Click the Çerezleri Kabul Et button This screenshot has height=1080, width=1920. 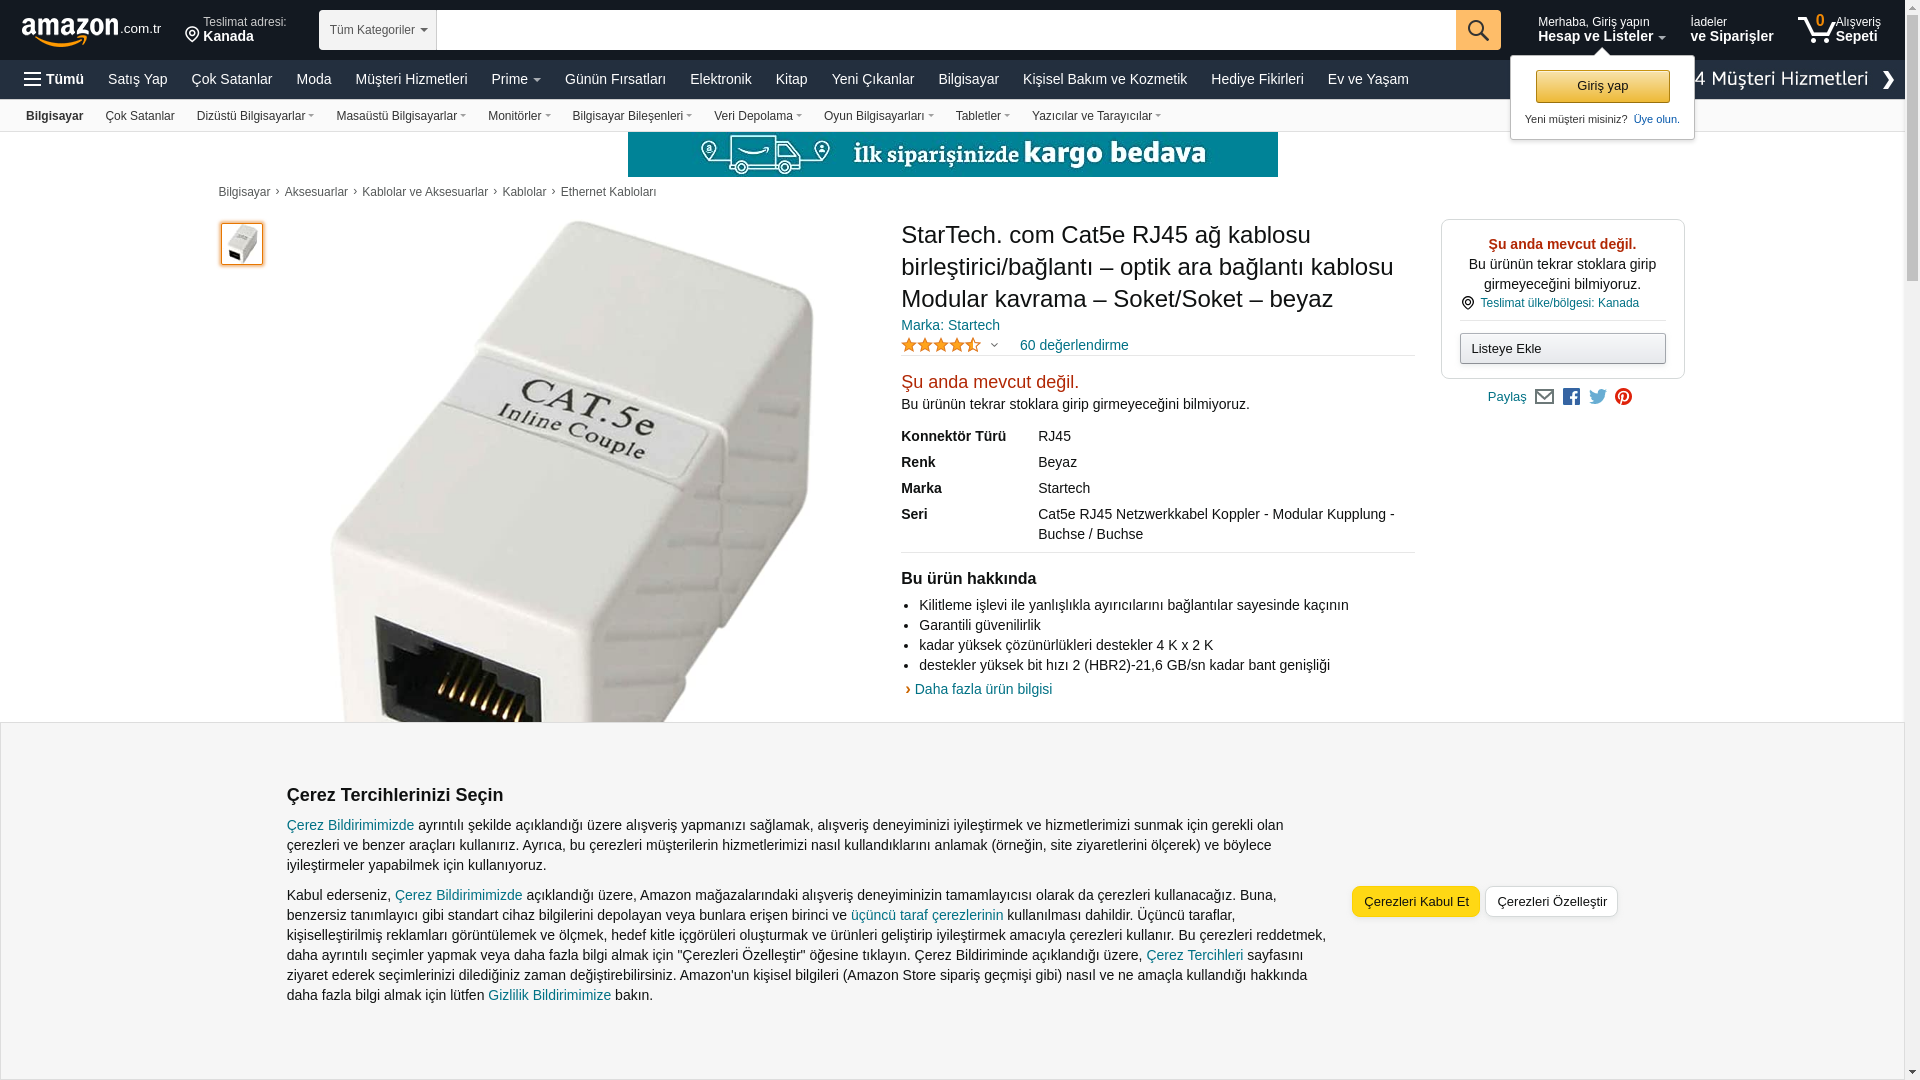(1416, 902)
